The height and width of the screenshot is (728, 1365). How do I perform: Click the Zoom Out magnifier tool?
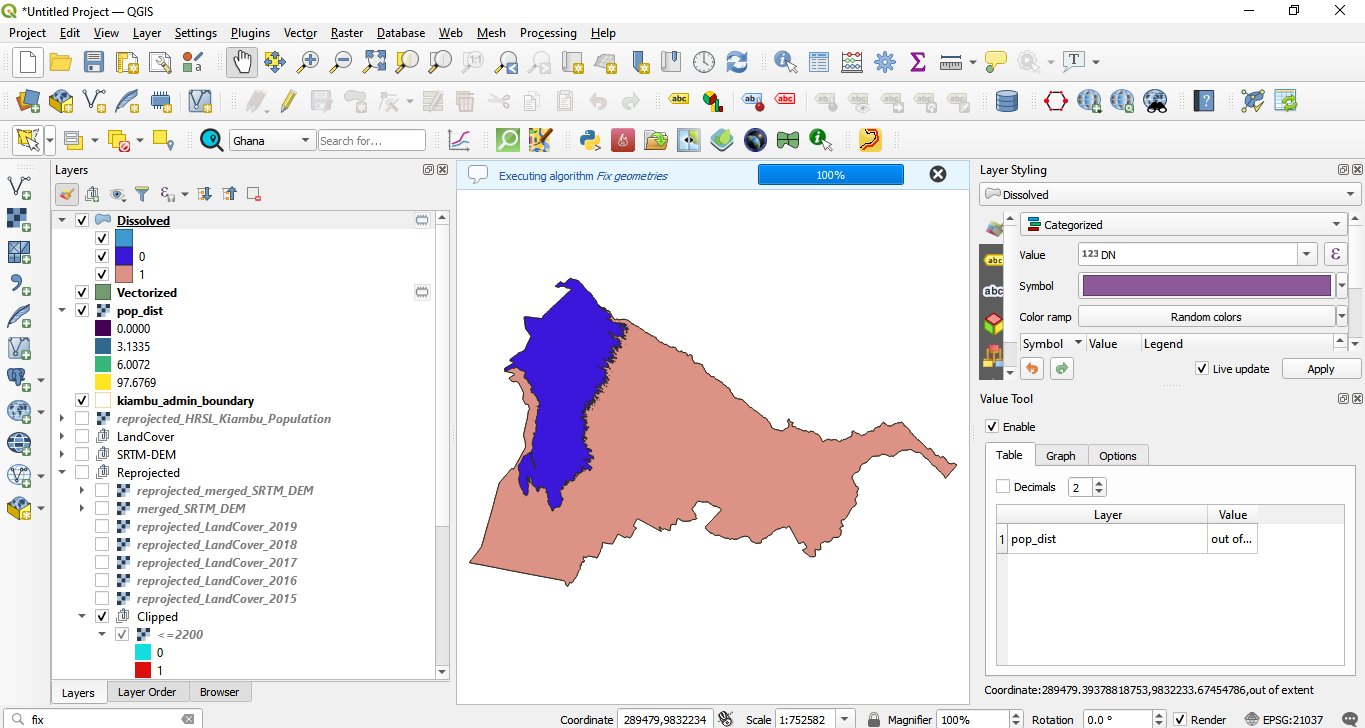click(341, 62)
